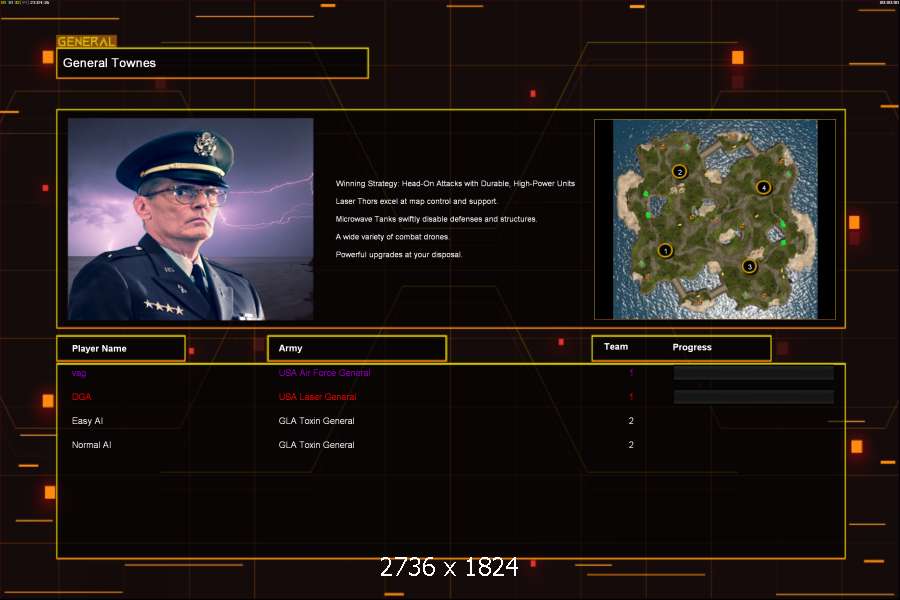This screenshot has height=600, width=900.
Task: Click start position marker 1 on map
Action: pyautogui.click(x=665, y=250)
